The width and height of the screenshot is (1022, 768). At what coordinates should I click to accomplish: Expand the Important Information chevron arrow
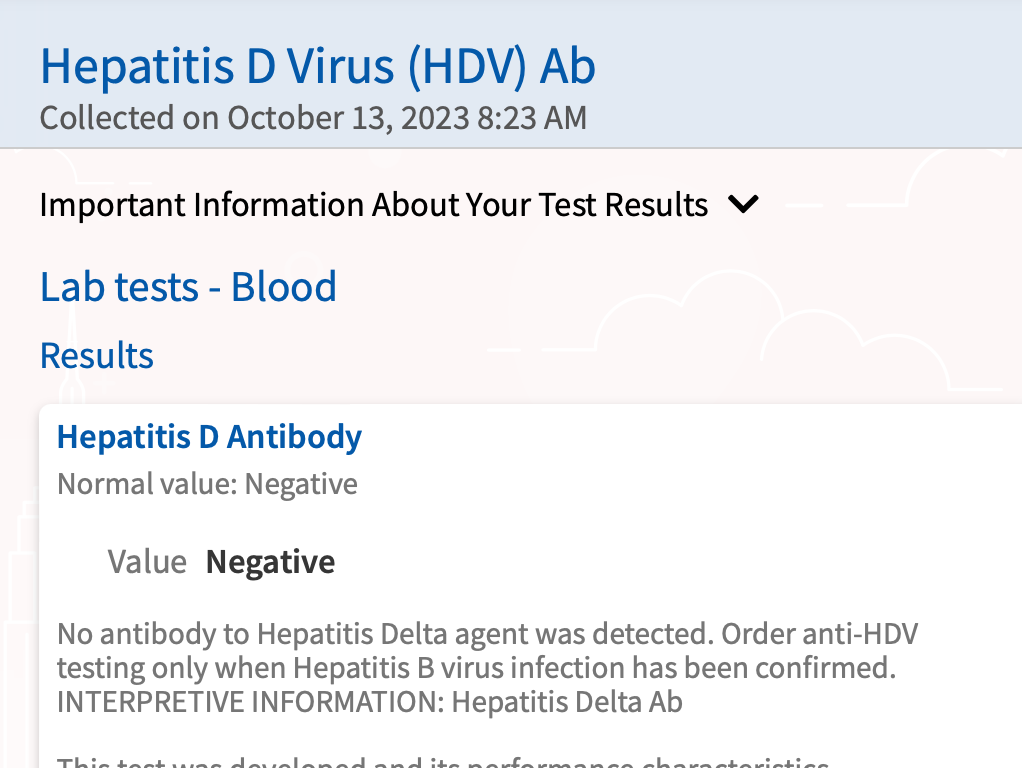[743, 205]
